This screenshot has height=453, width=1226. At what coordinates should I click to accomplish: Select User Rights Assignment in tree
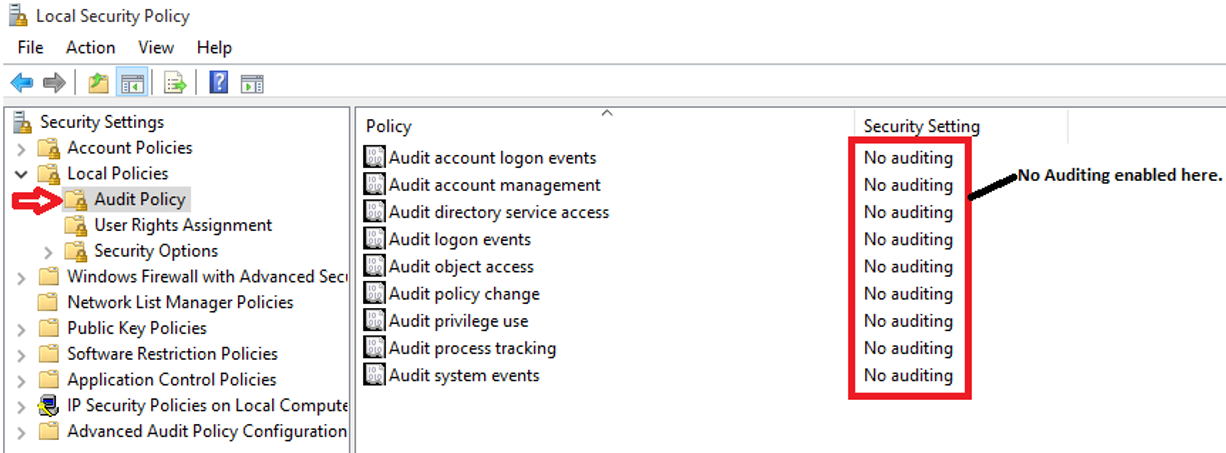point(183,225)
